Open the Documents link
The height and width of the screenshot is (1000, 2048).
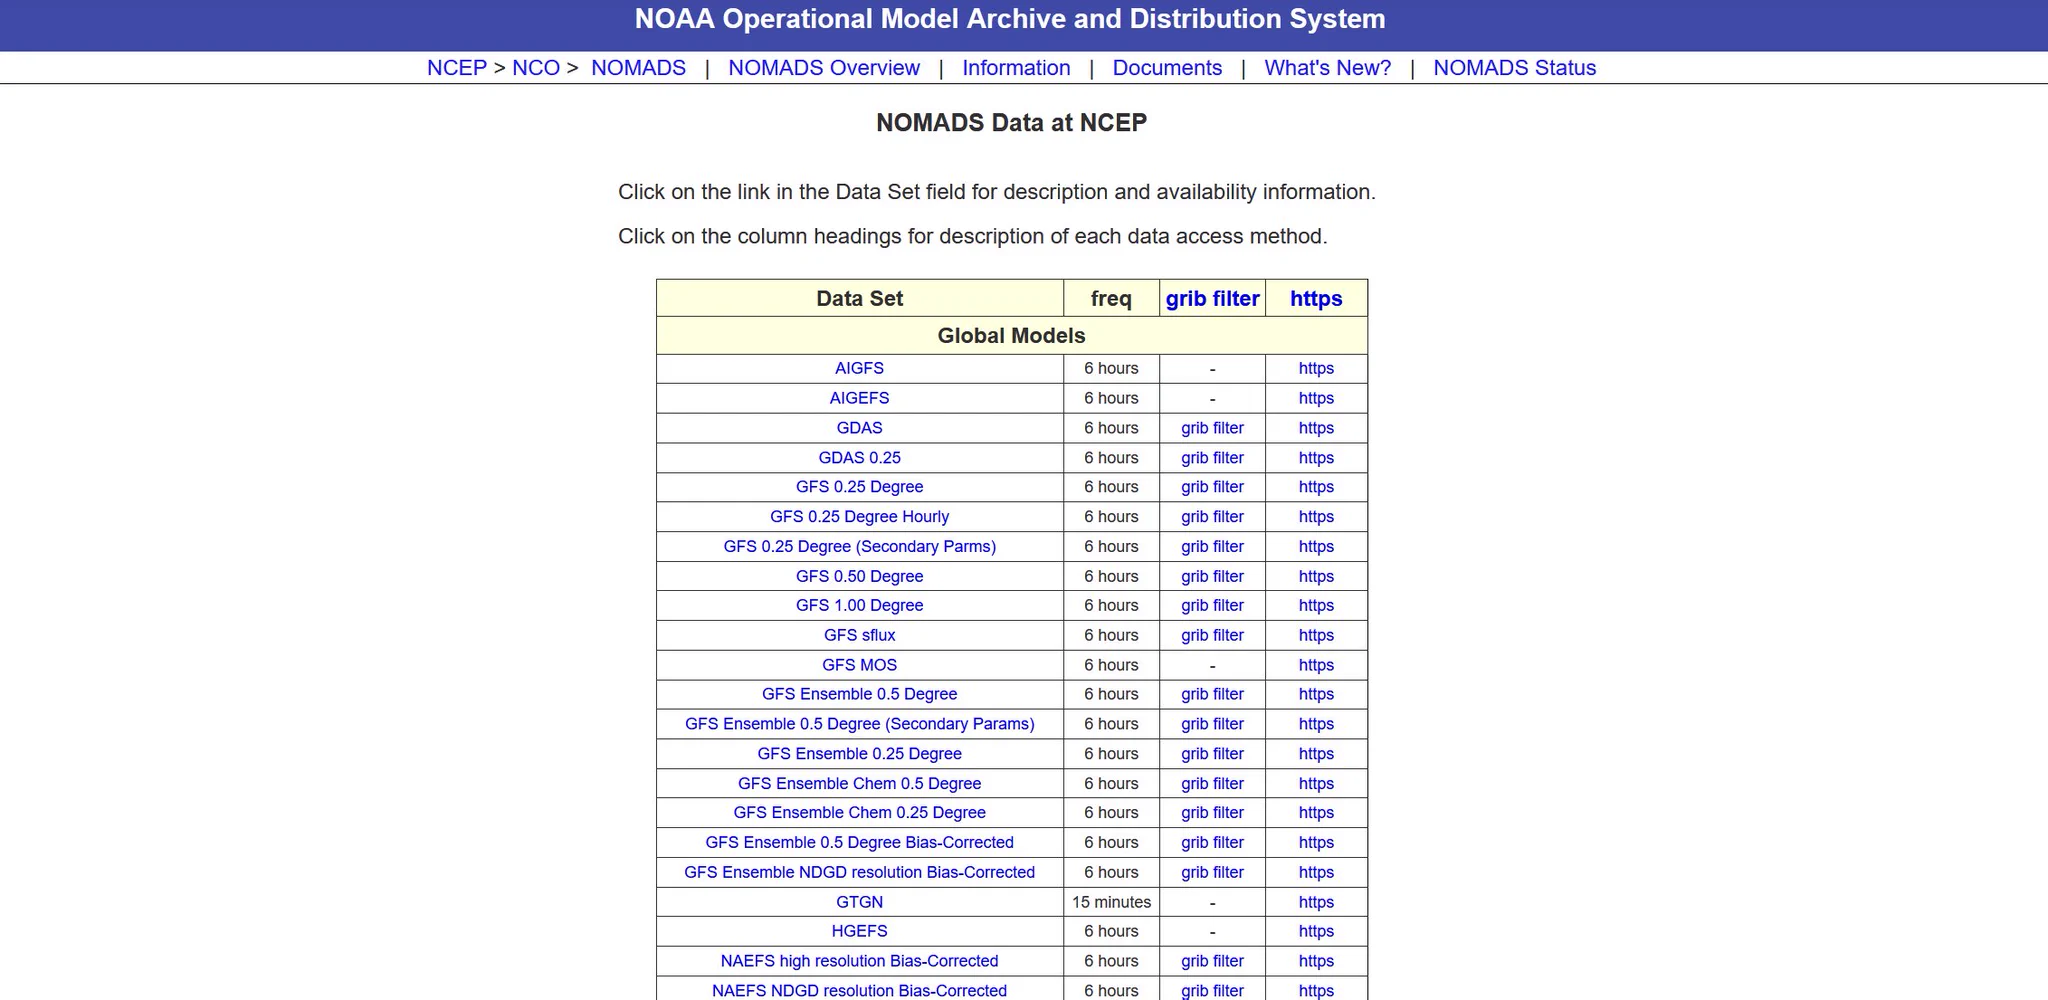(1167, 68)
